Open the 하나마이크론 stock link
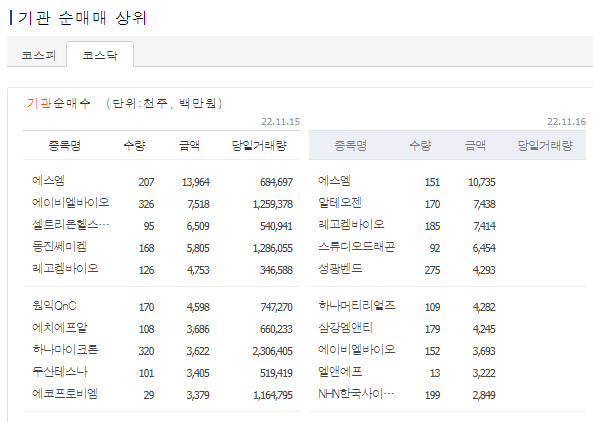 pyautogui.click(x=65, y=349)
